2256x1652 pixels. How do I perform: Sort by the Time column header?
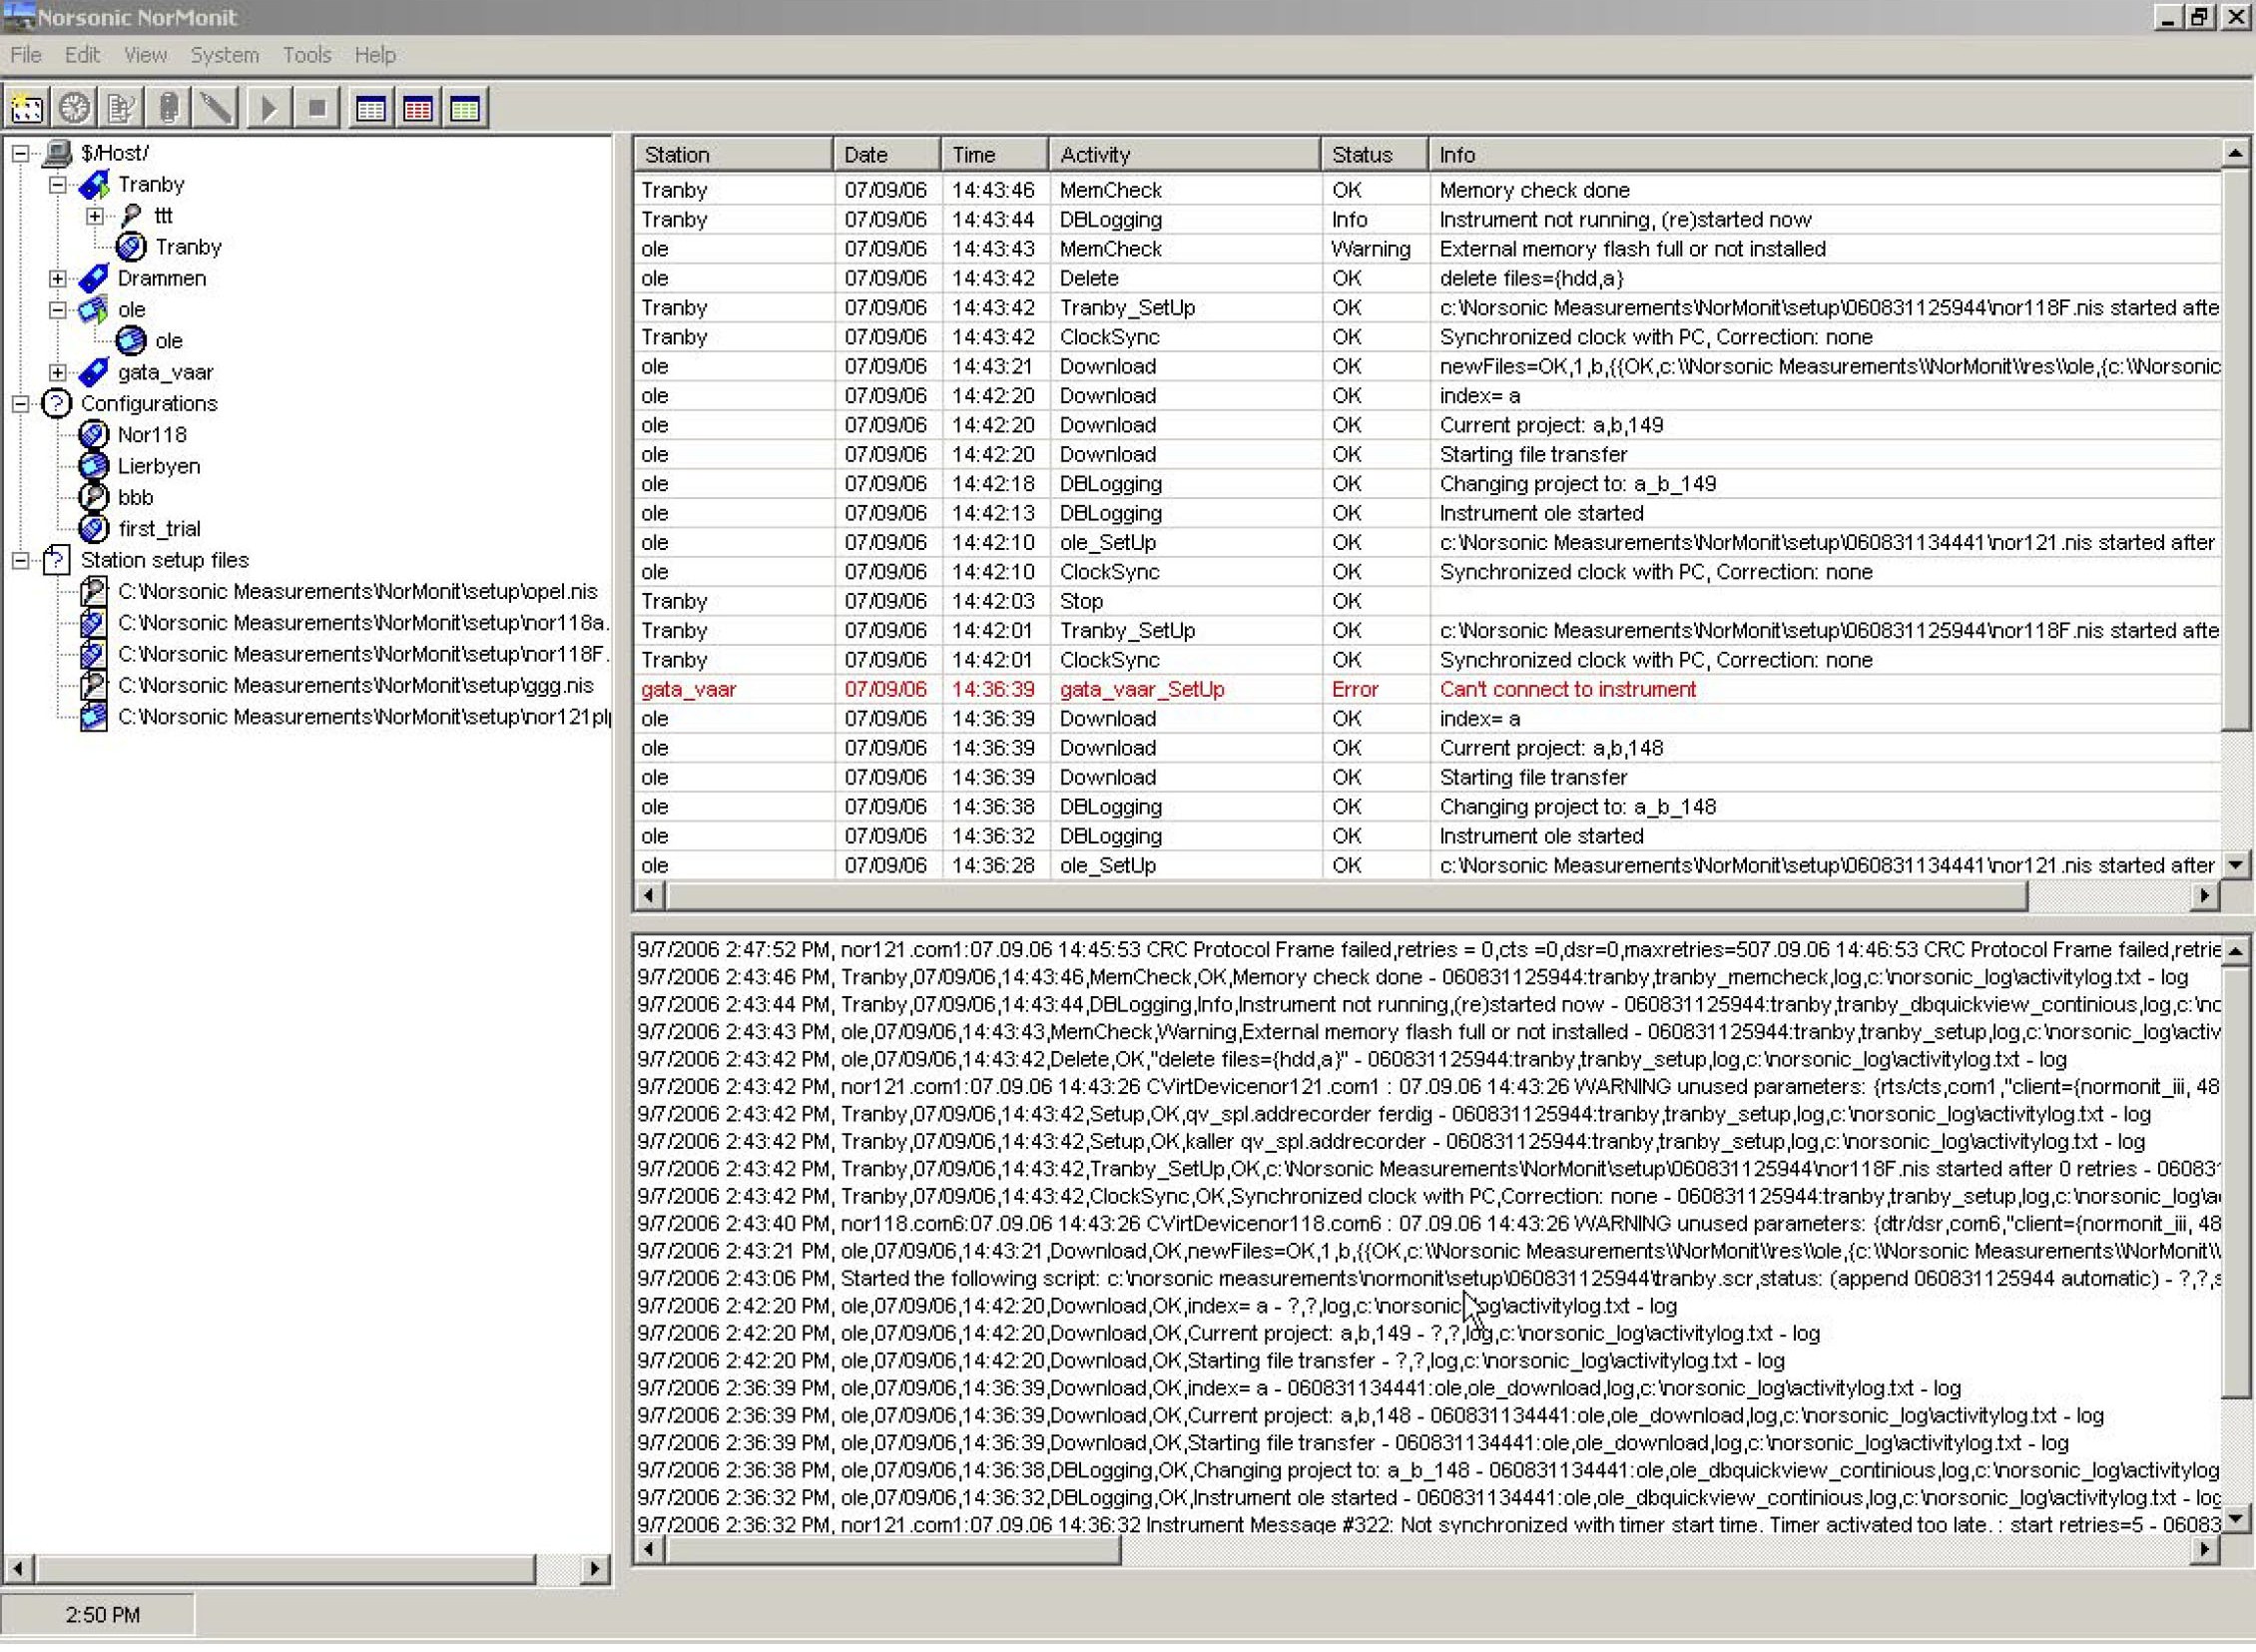[994, 155]
